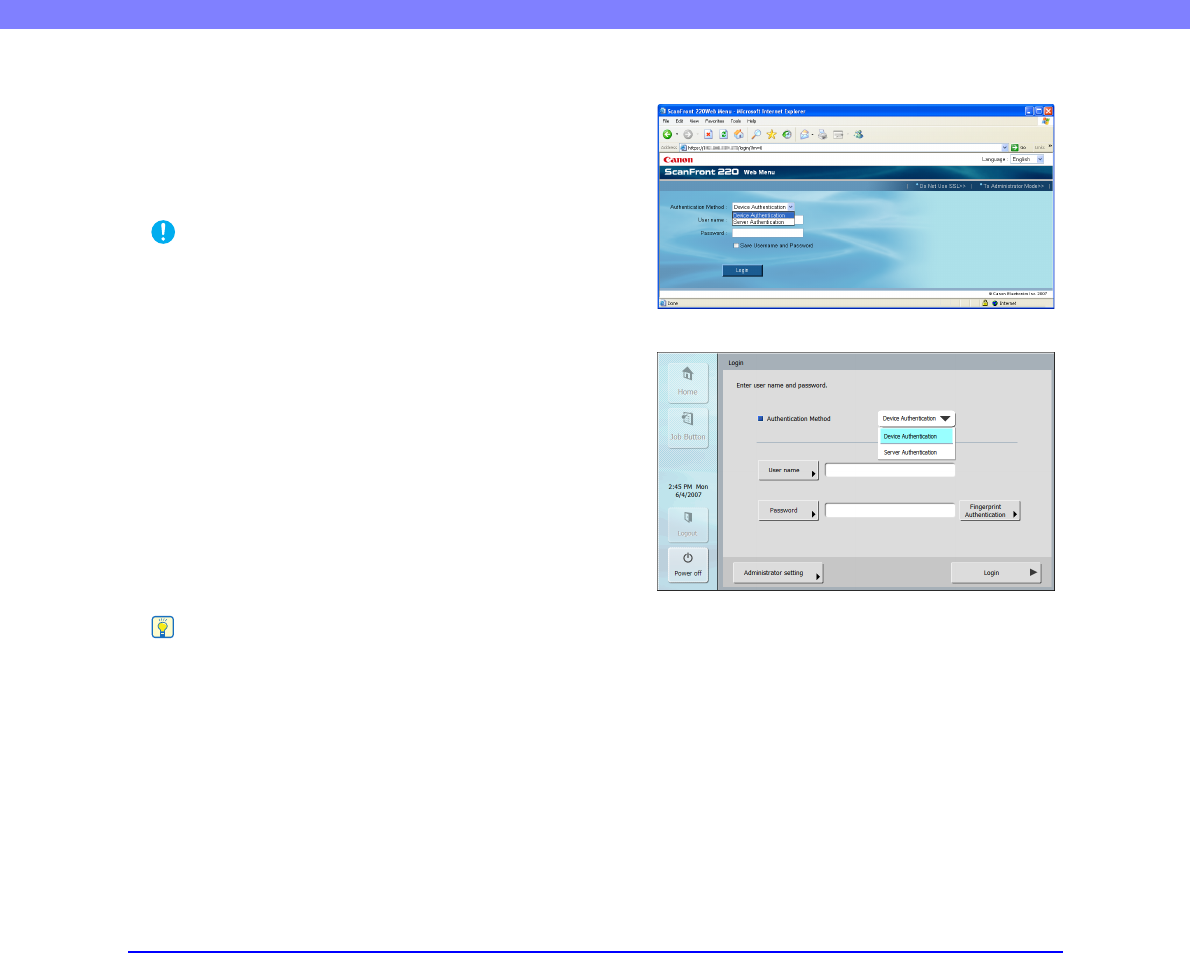Click the green Go arrow beside address bar
This screenshot has width=1190, height=953.
(x=1015, y=147)
